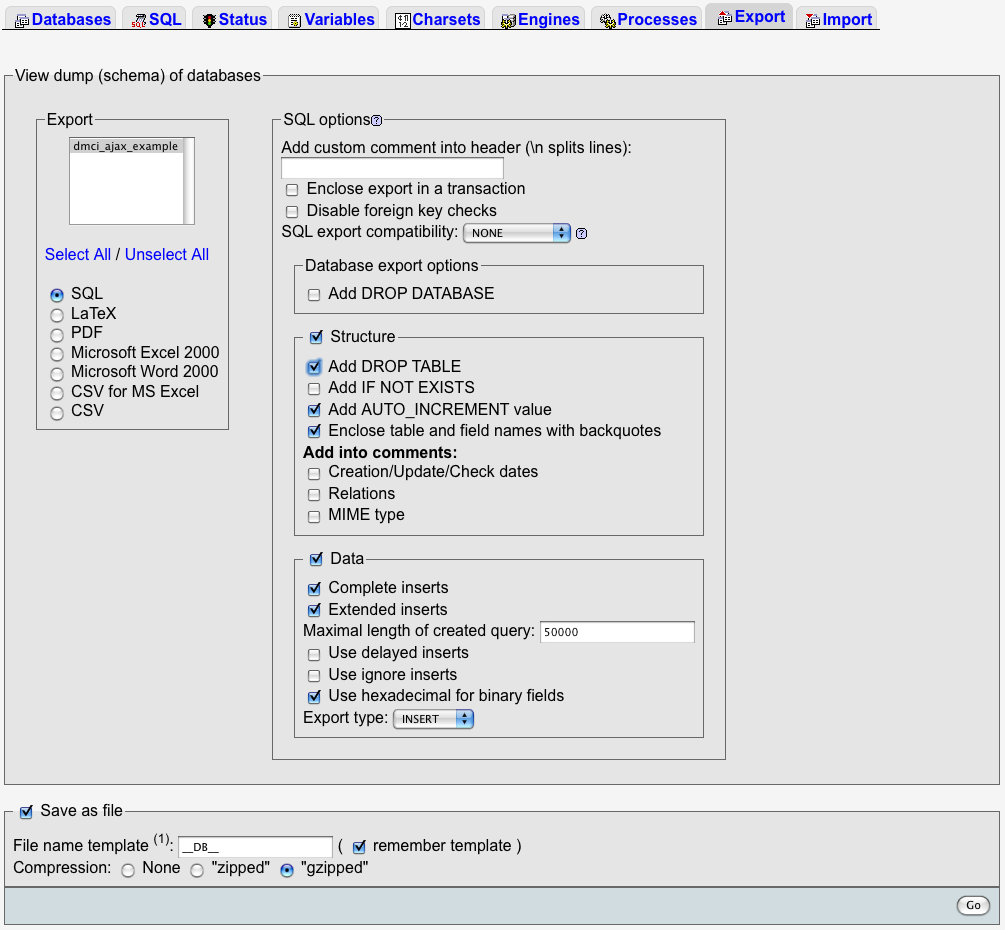This screenshot has width=1005, height=930.
Task: Click the SQL tab icon
Action: coord(139,20)
